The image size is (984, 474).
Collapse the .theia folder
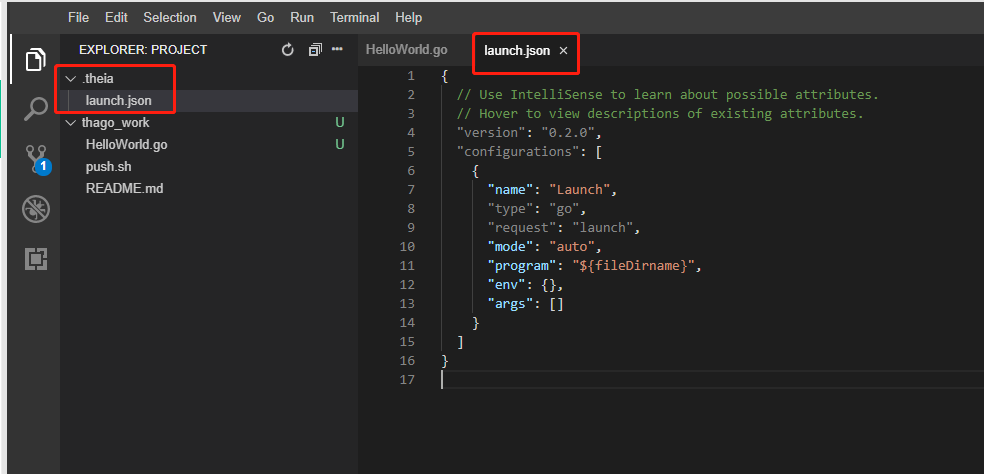[70, 78]
